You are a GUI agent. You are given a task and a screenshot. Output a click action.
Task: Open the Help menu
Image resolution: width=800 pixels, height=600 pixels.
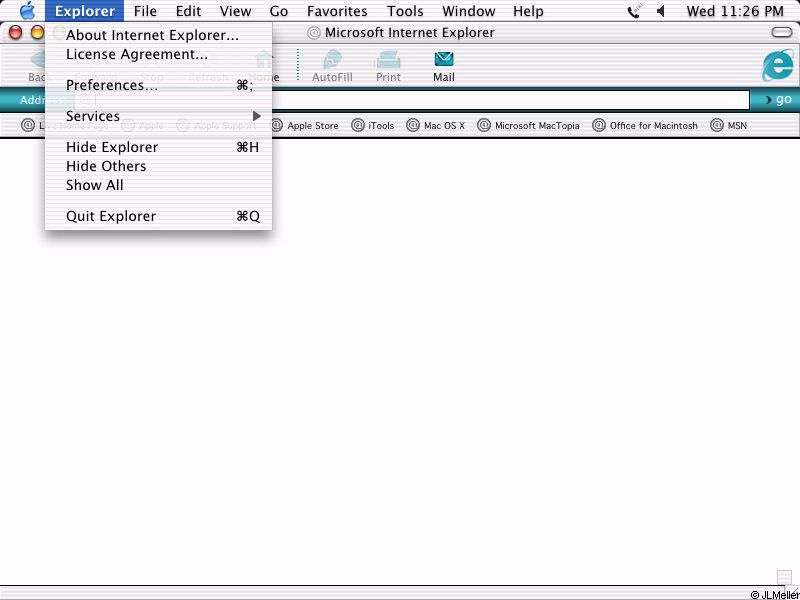pos(528,11)
